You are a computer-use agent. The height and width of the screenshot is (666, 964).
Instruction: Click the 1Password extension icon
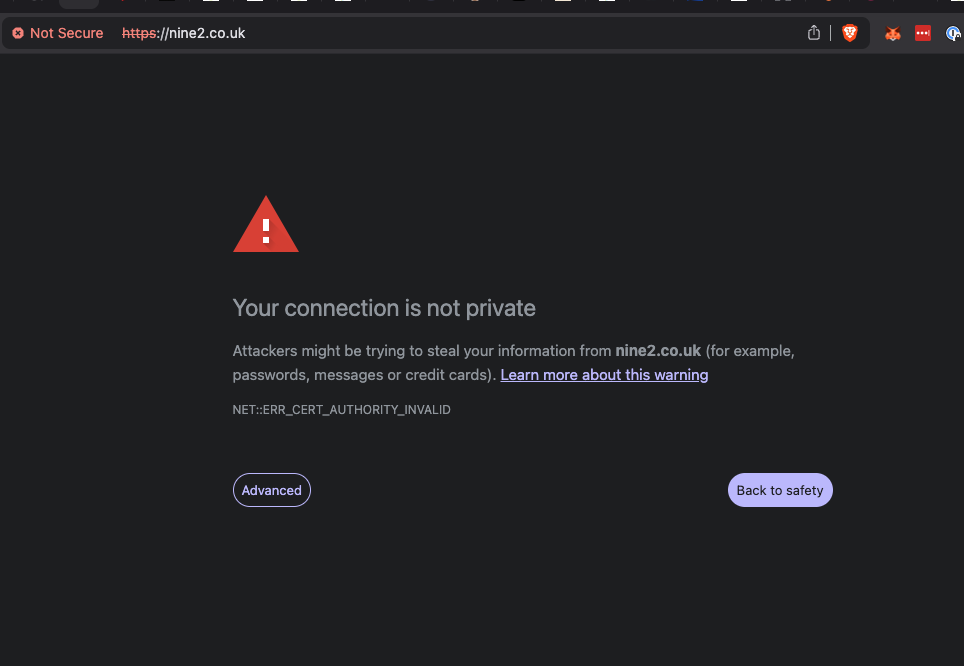tap(954, 33)
